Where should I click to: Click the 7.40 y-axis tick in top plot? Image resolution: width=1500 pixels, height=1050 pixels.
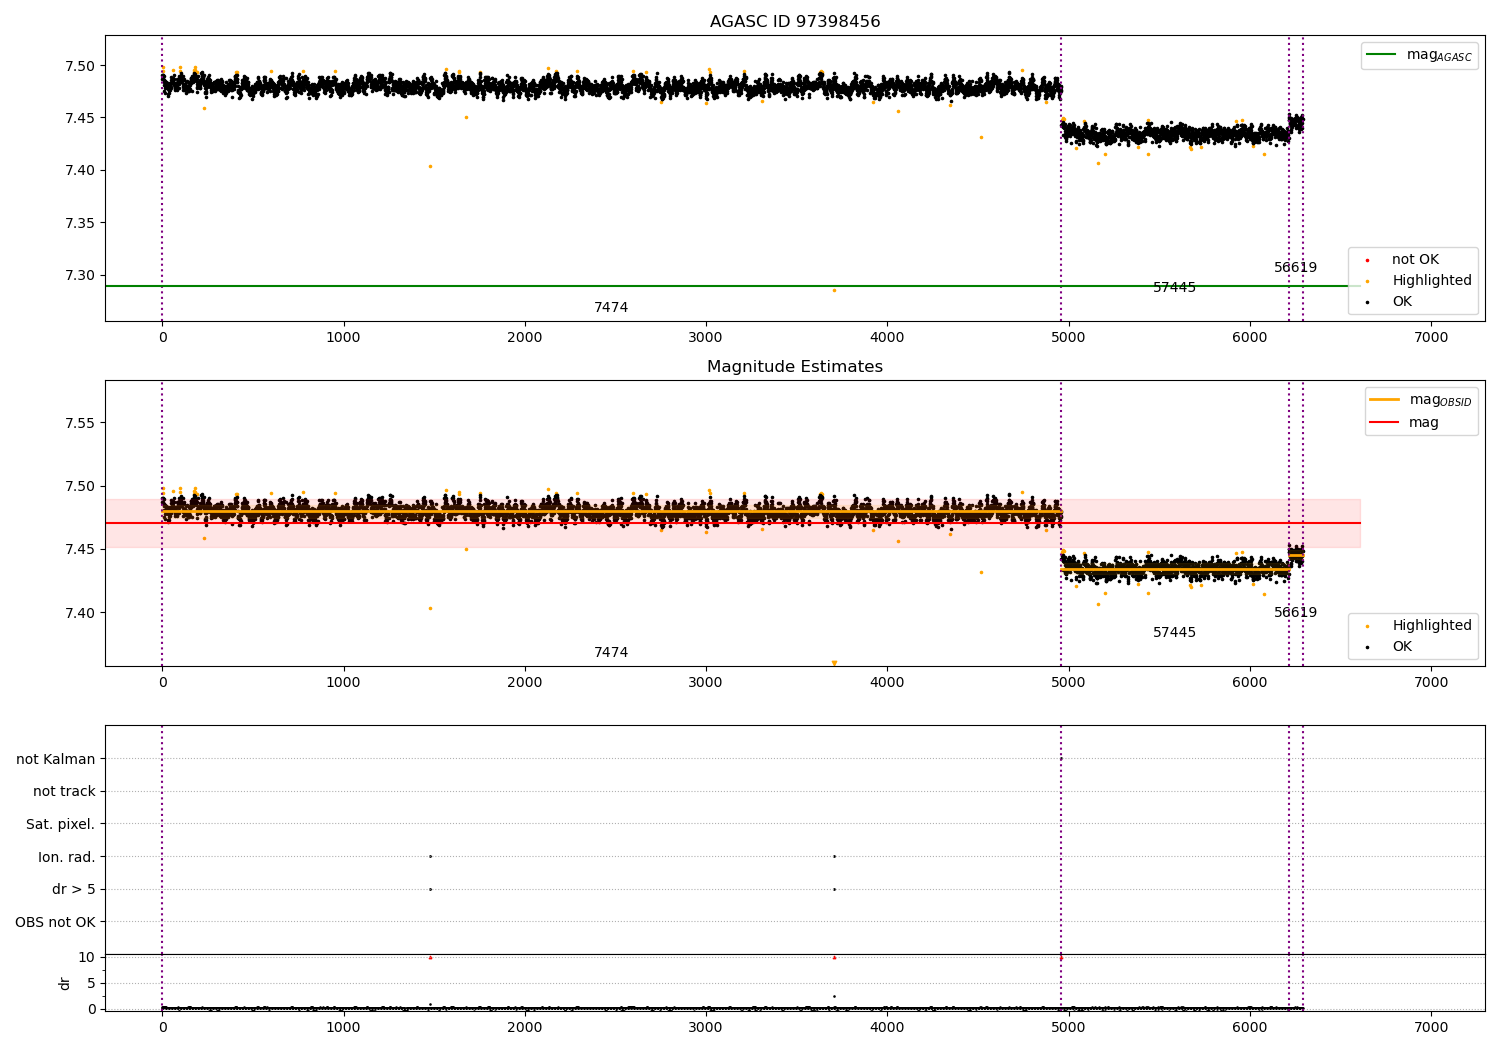pos(80,171)
